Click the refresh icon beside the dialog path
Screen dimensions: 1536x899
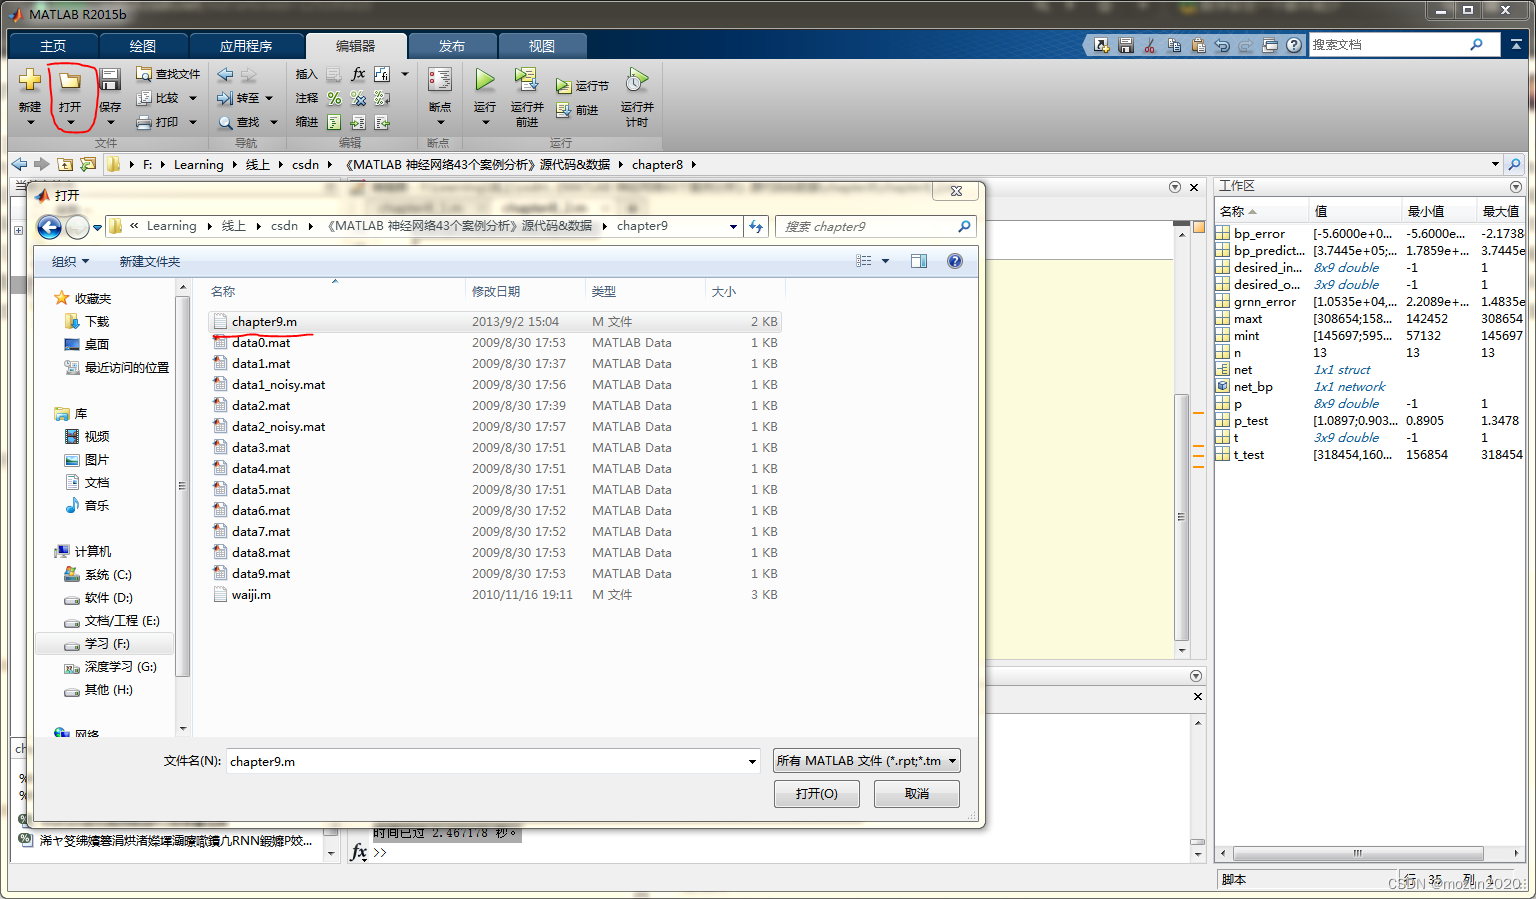(x=757, y=227)
